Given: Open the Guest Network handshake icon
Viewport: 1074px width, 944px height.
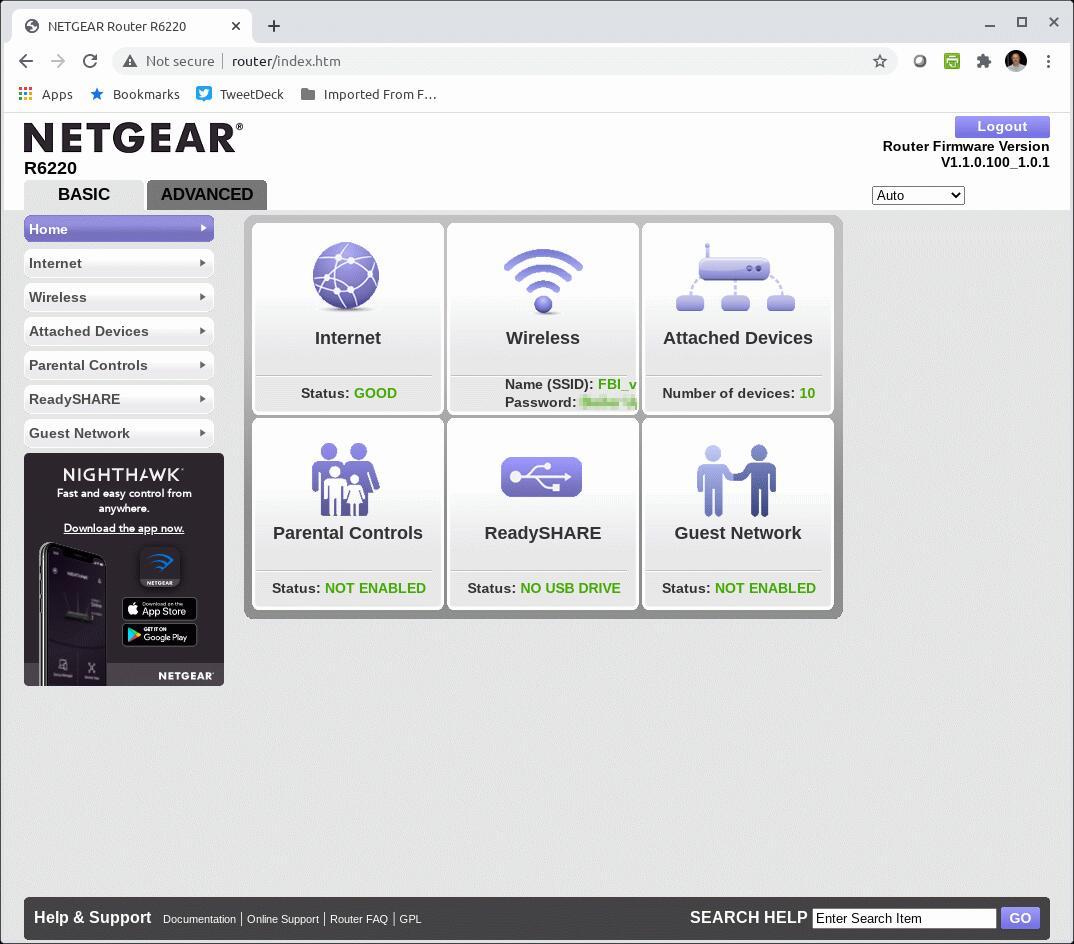Looking at the screenshot, I should (x=736, y=480).
